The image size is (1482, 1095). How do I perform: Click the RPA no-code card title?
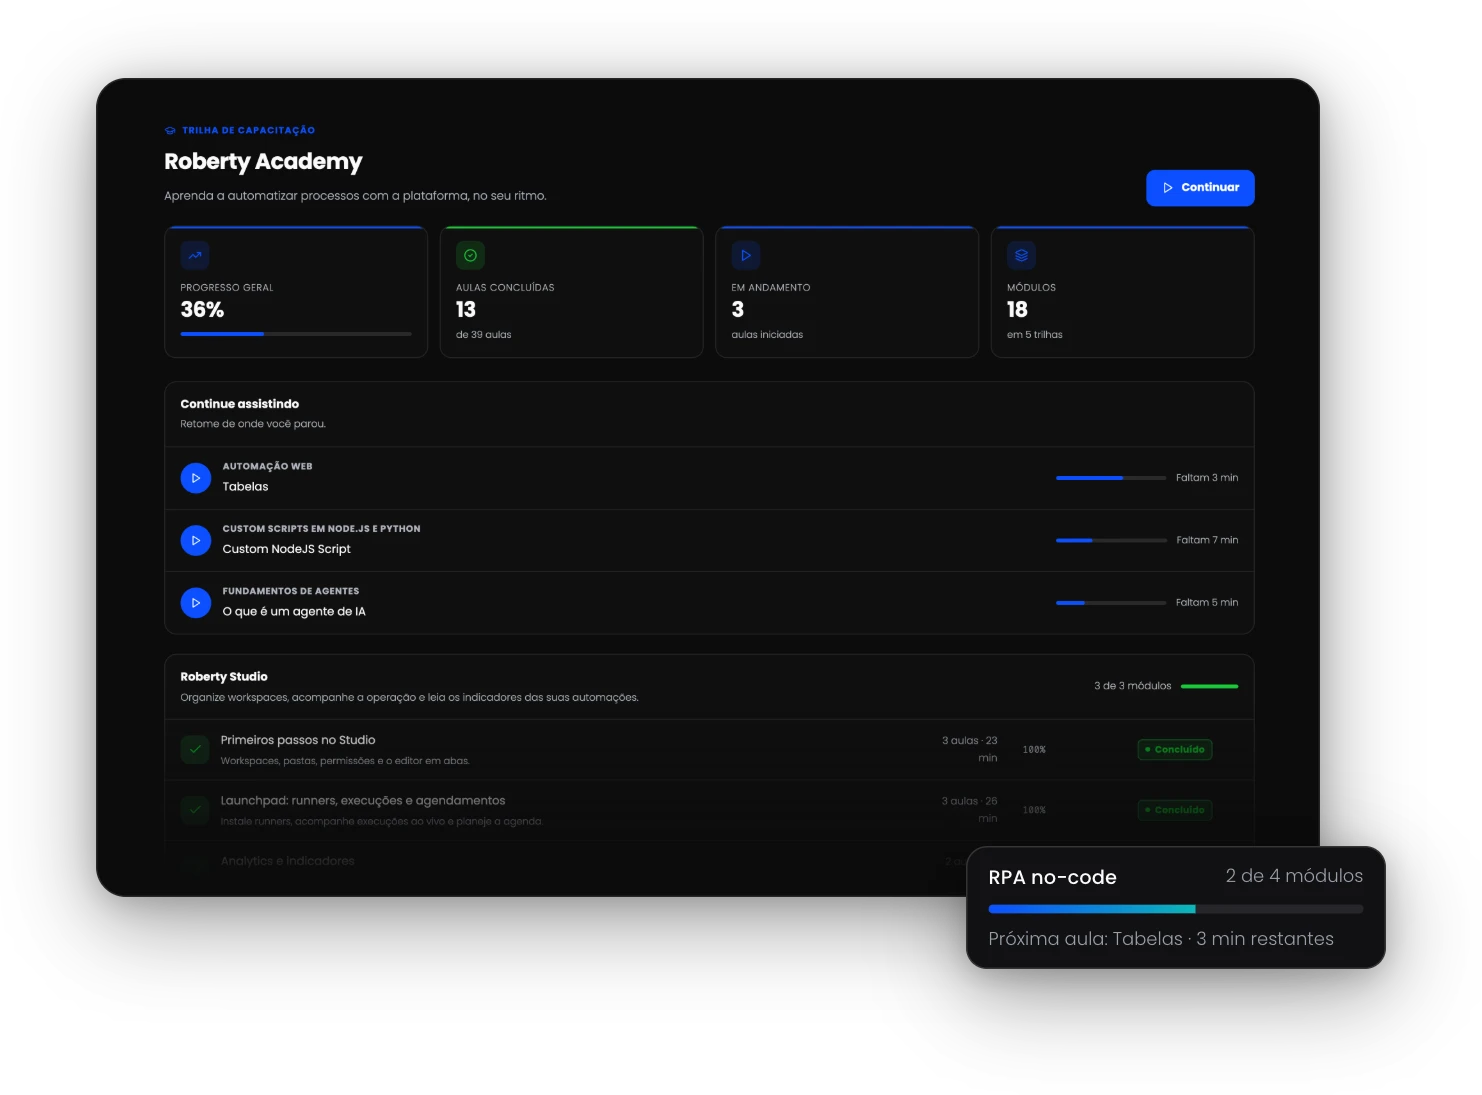tap(1053, 877)
